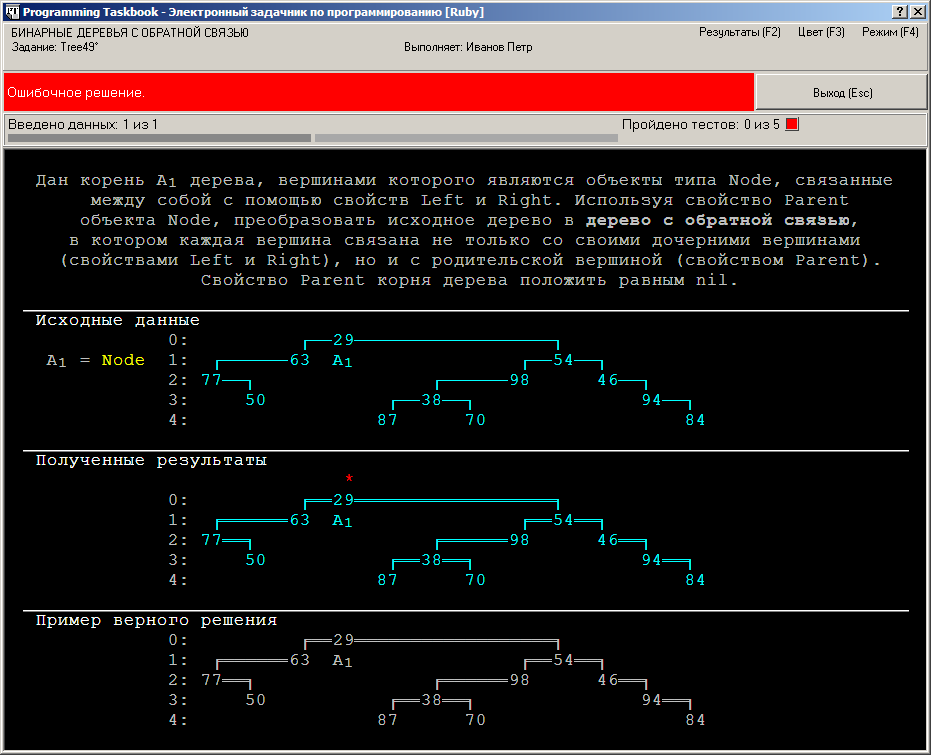Click the help question mark button
931x755 pixels.
click(x=900, y=11)
